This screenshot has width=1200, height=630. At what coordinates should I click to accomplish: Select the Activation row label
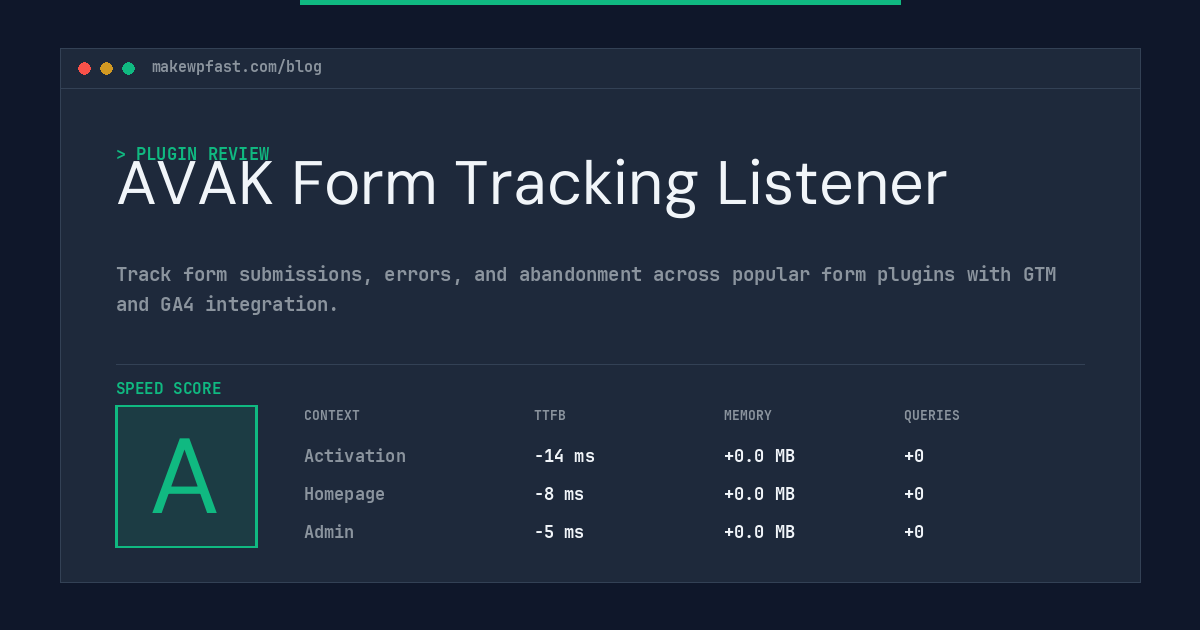pyautogui.click(x=355, y=456)
